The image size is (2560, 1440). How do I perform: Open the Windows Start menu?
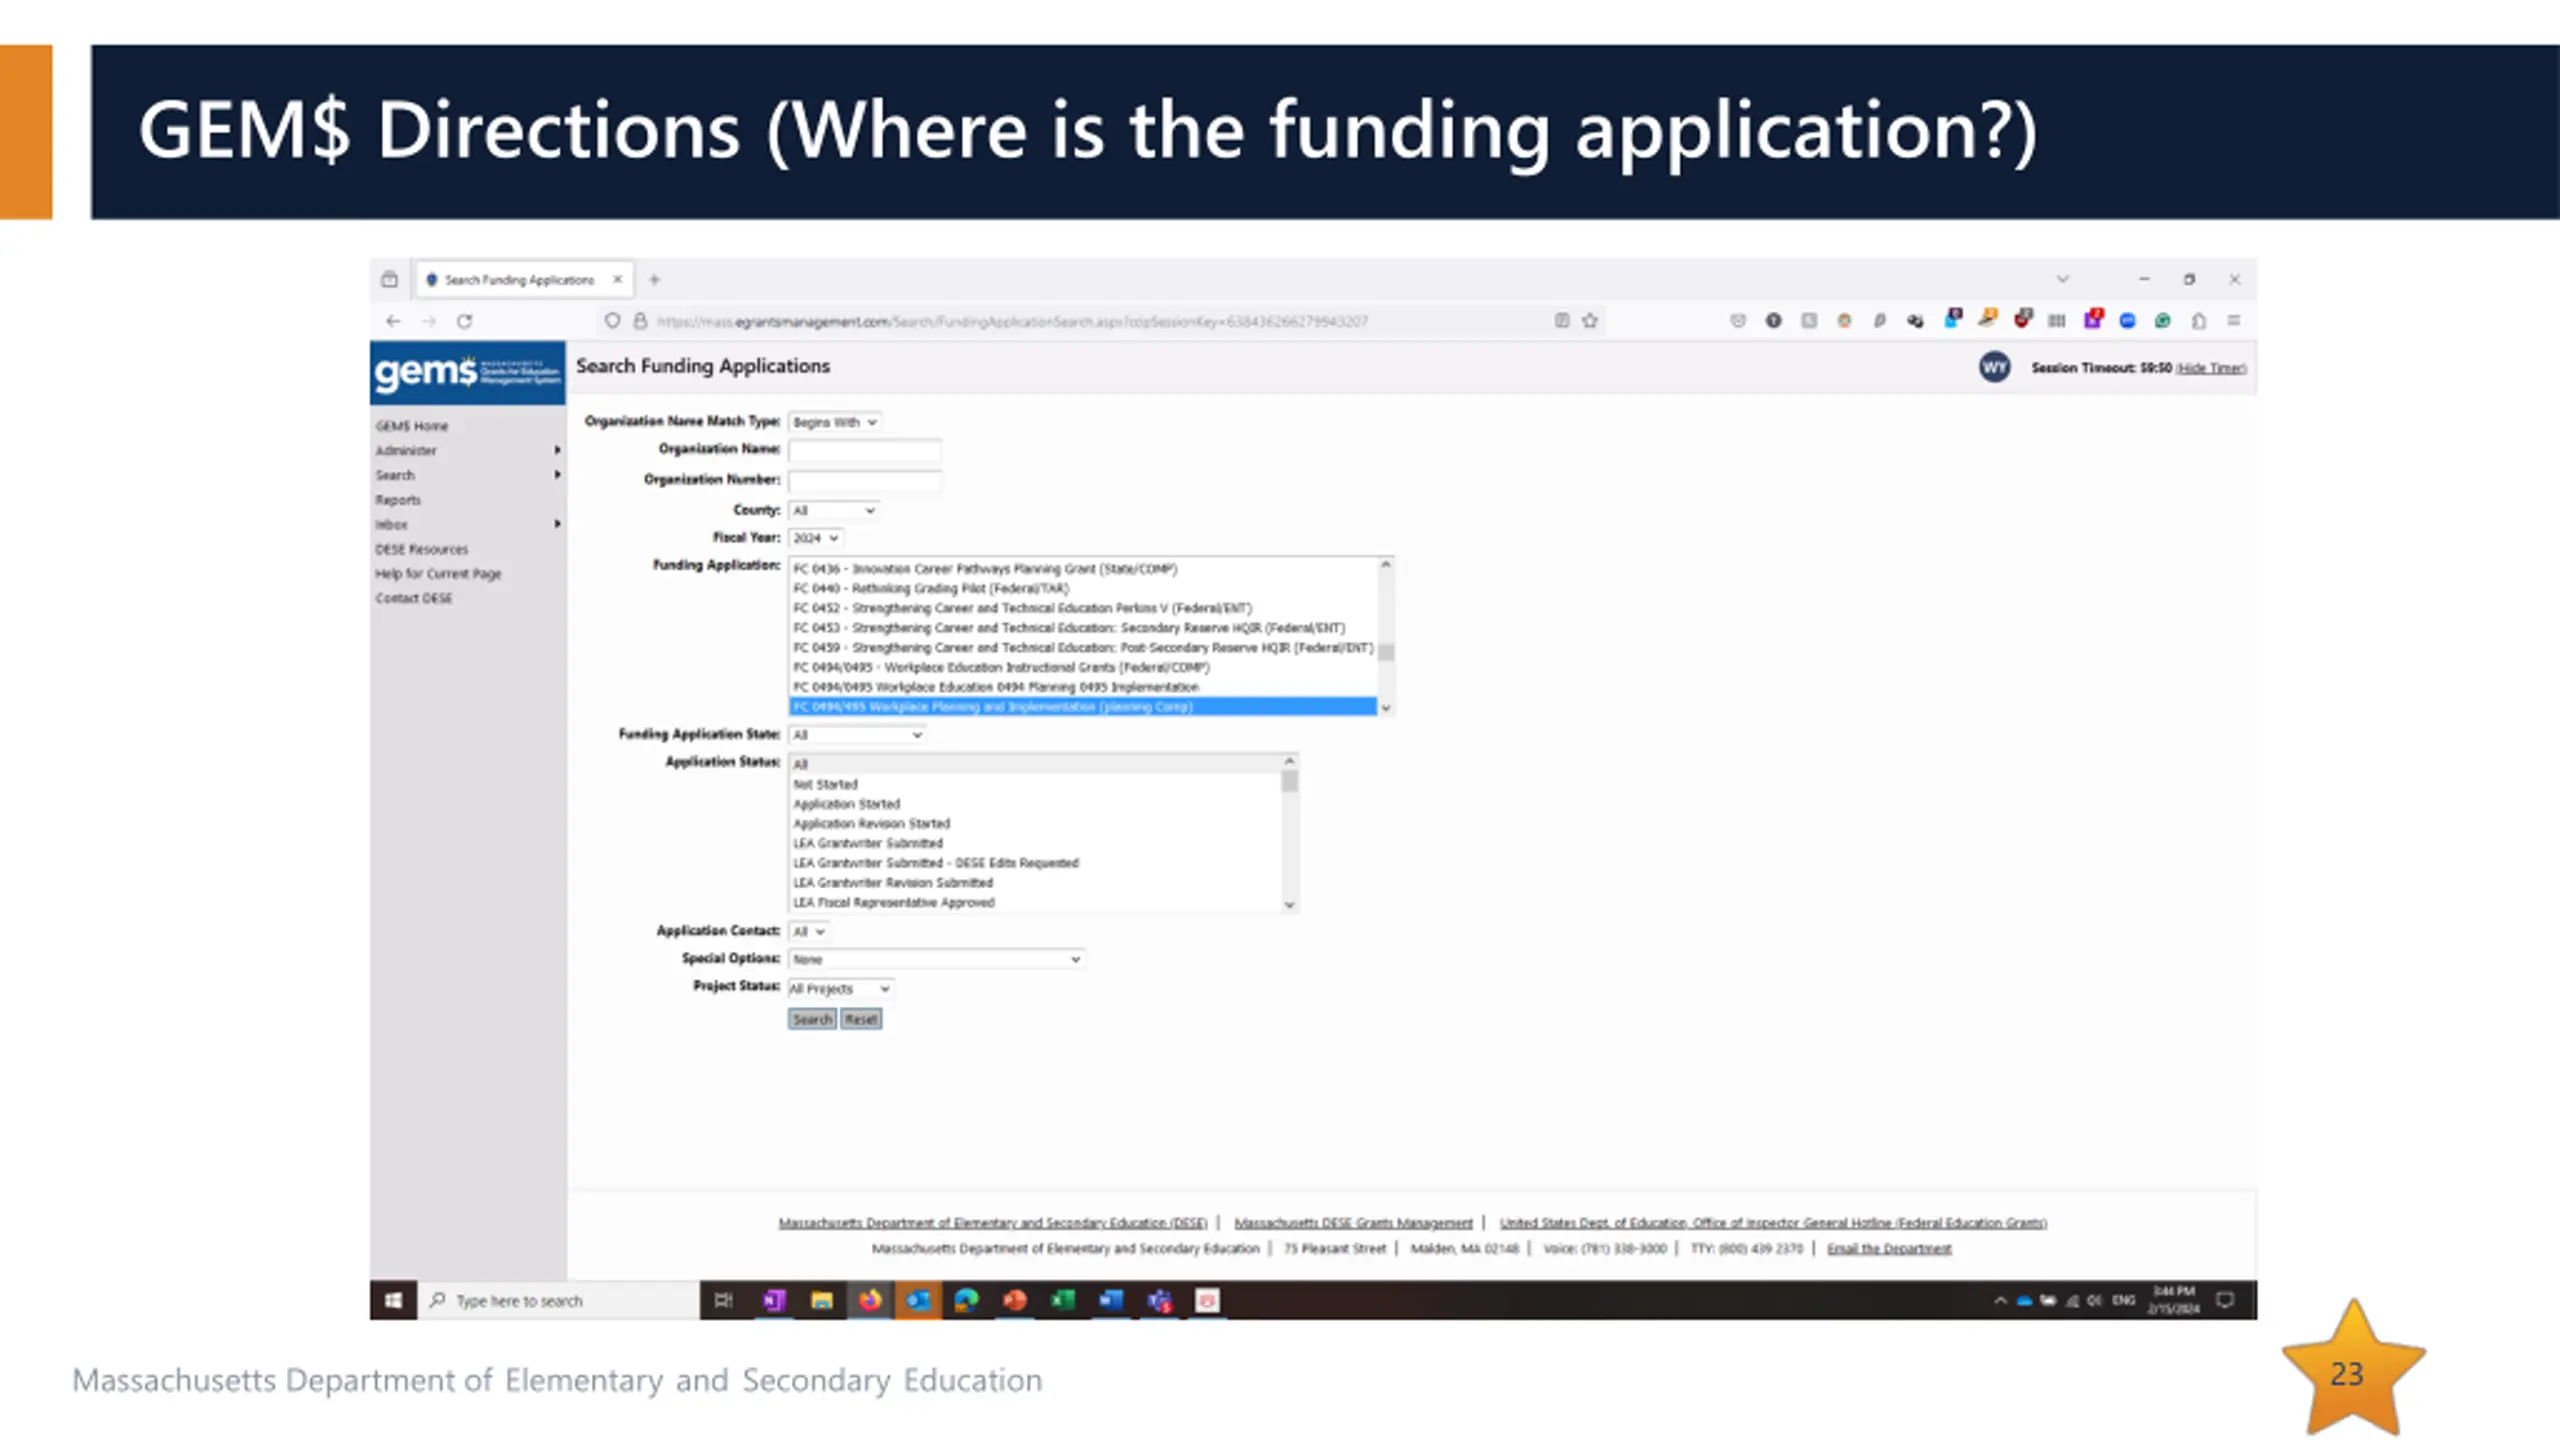pyautogui.click(x=393, y=1300)
